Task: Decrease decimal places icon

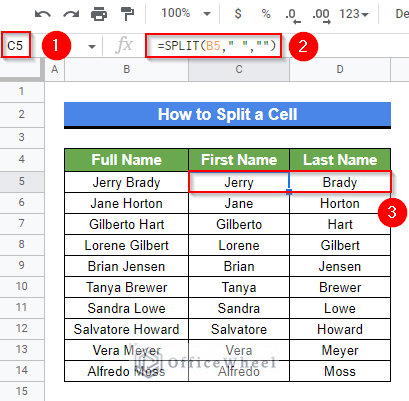Action: point(293,15)
